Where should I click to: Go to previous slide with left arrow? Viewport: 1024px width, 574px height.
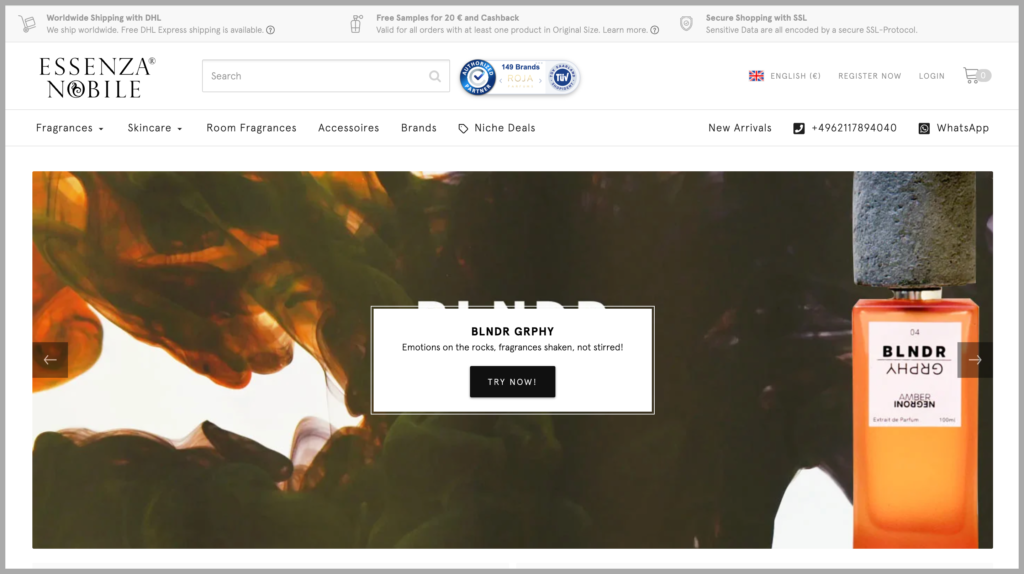(x=50, y=360)
